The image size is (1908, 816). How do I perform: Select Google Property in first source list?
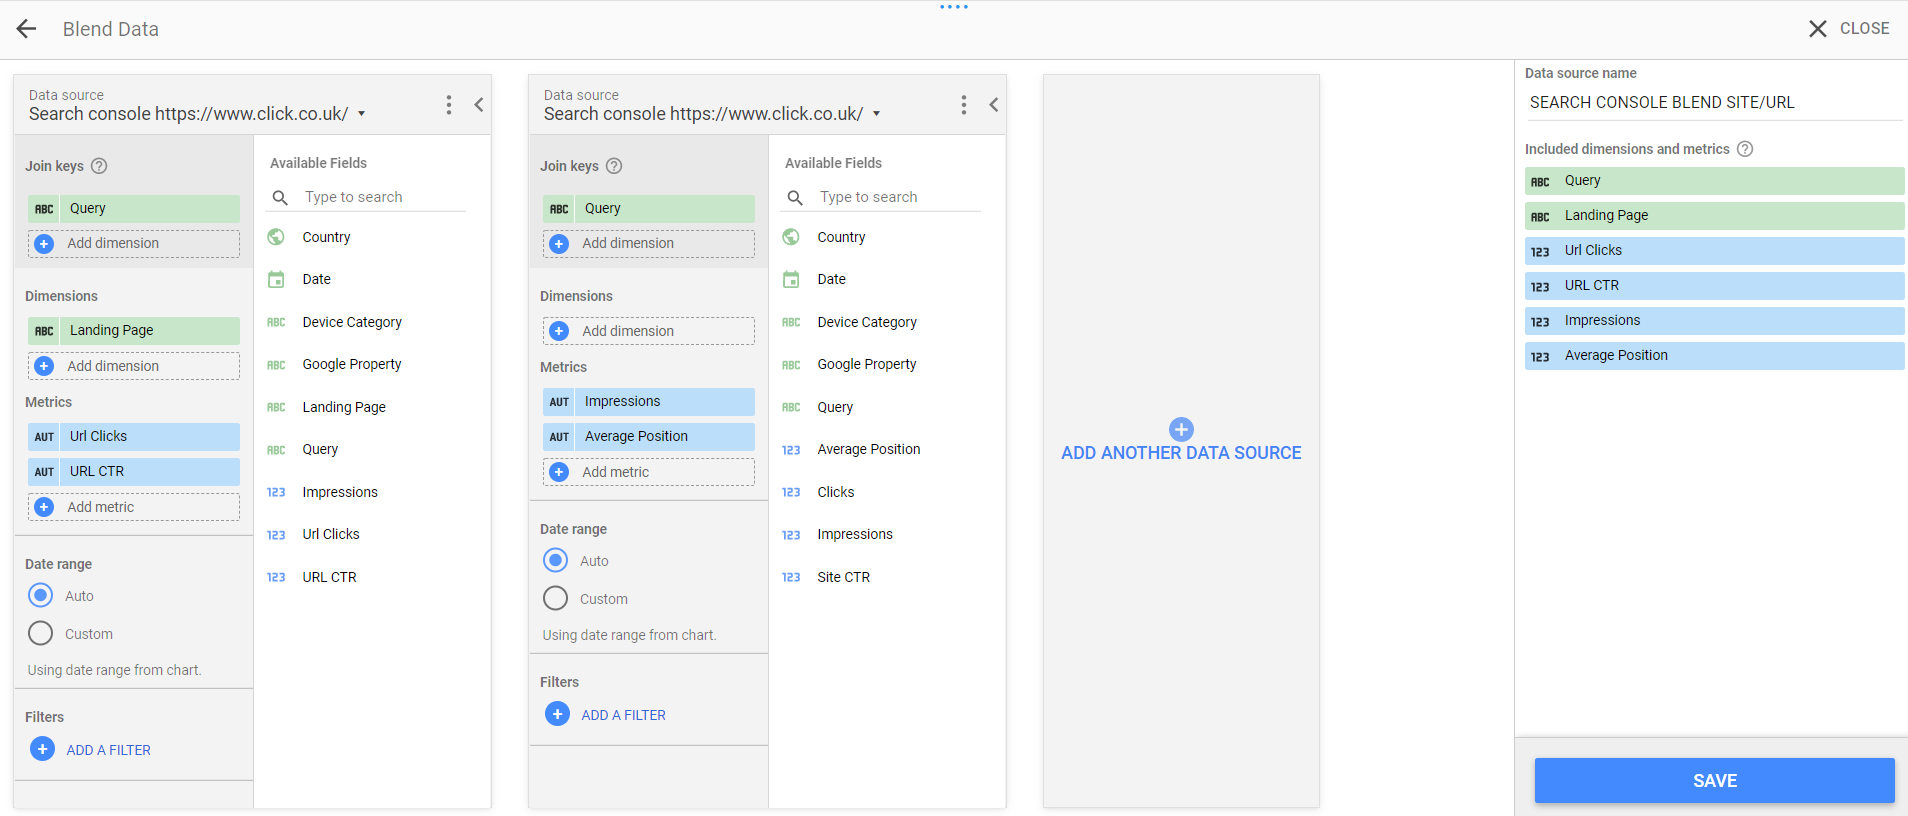[352, 365]
